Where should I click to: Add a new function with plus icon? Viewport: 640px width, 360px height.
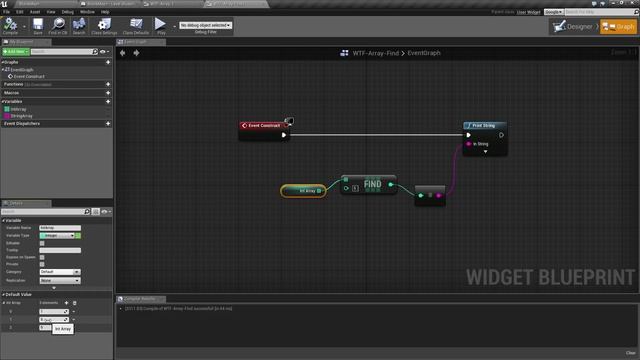pyautogui.click(x=108, y=84)
